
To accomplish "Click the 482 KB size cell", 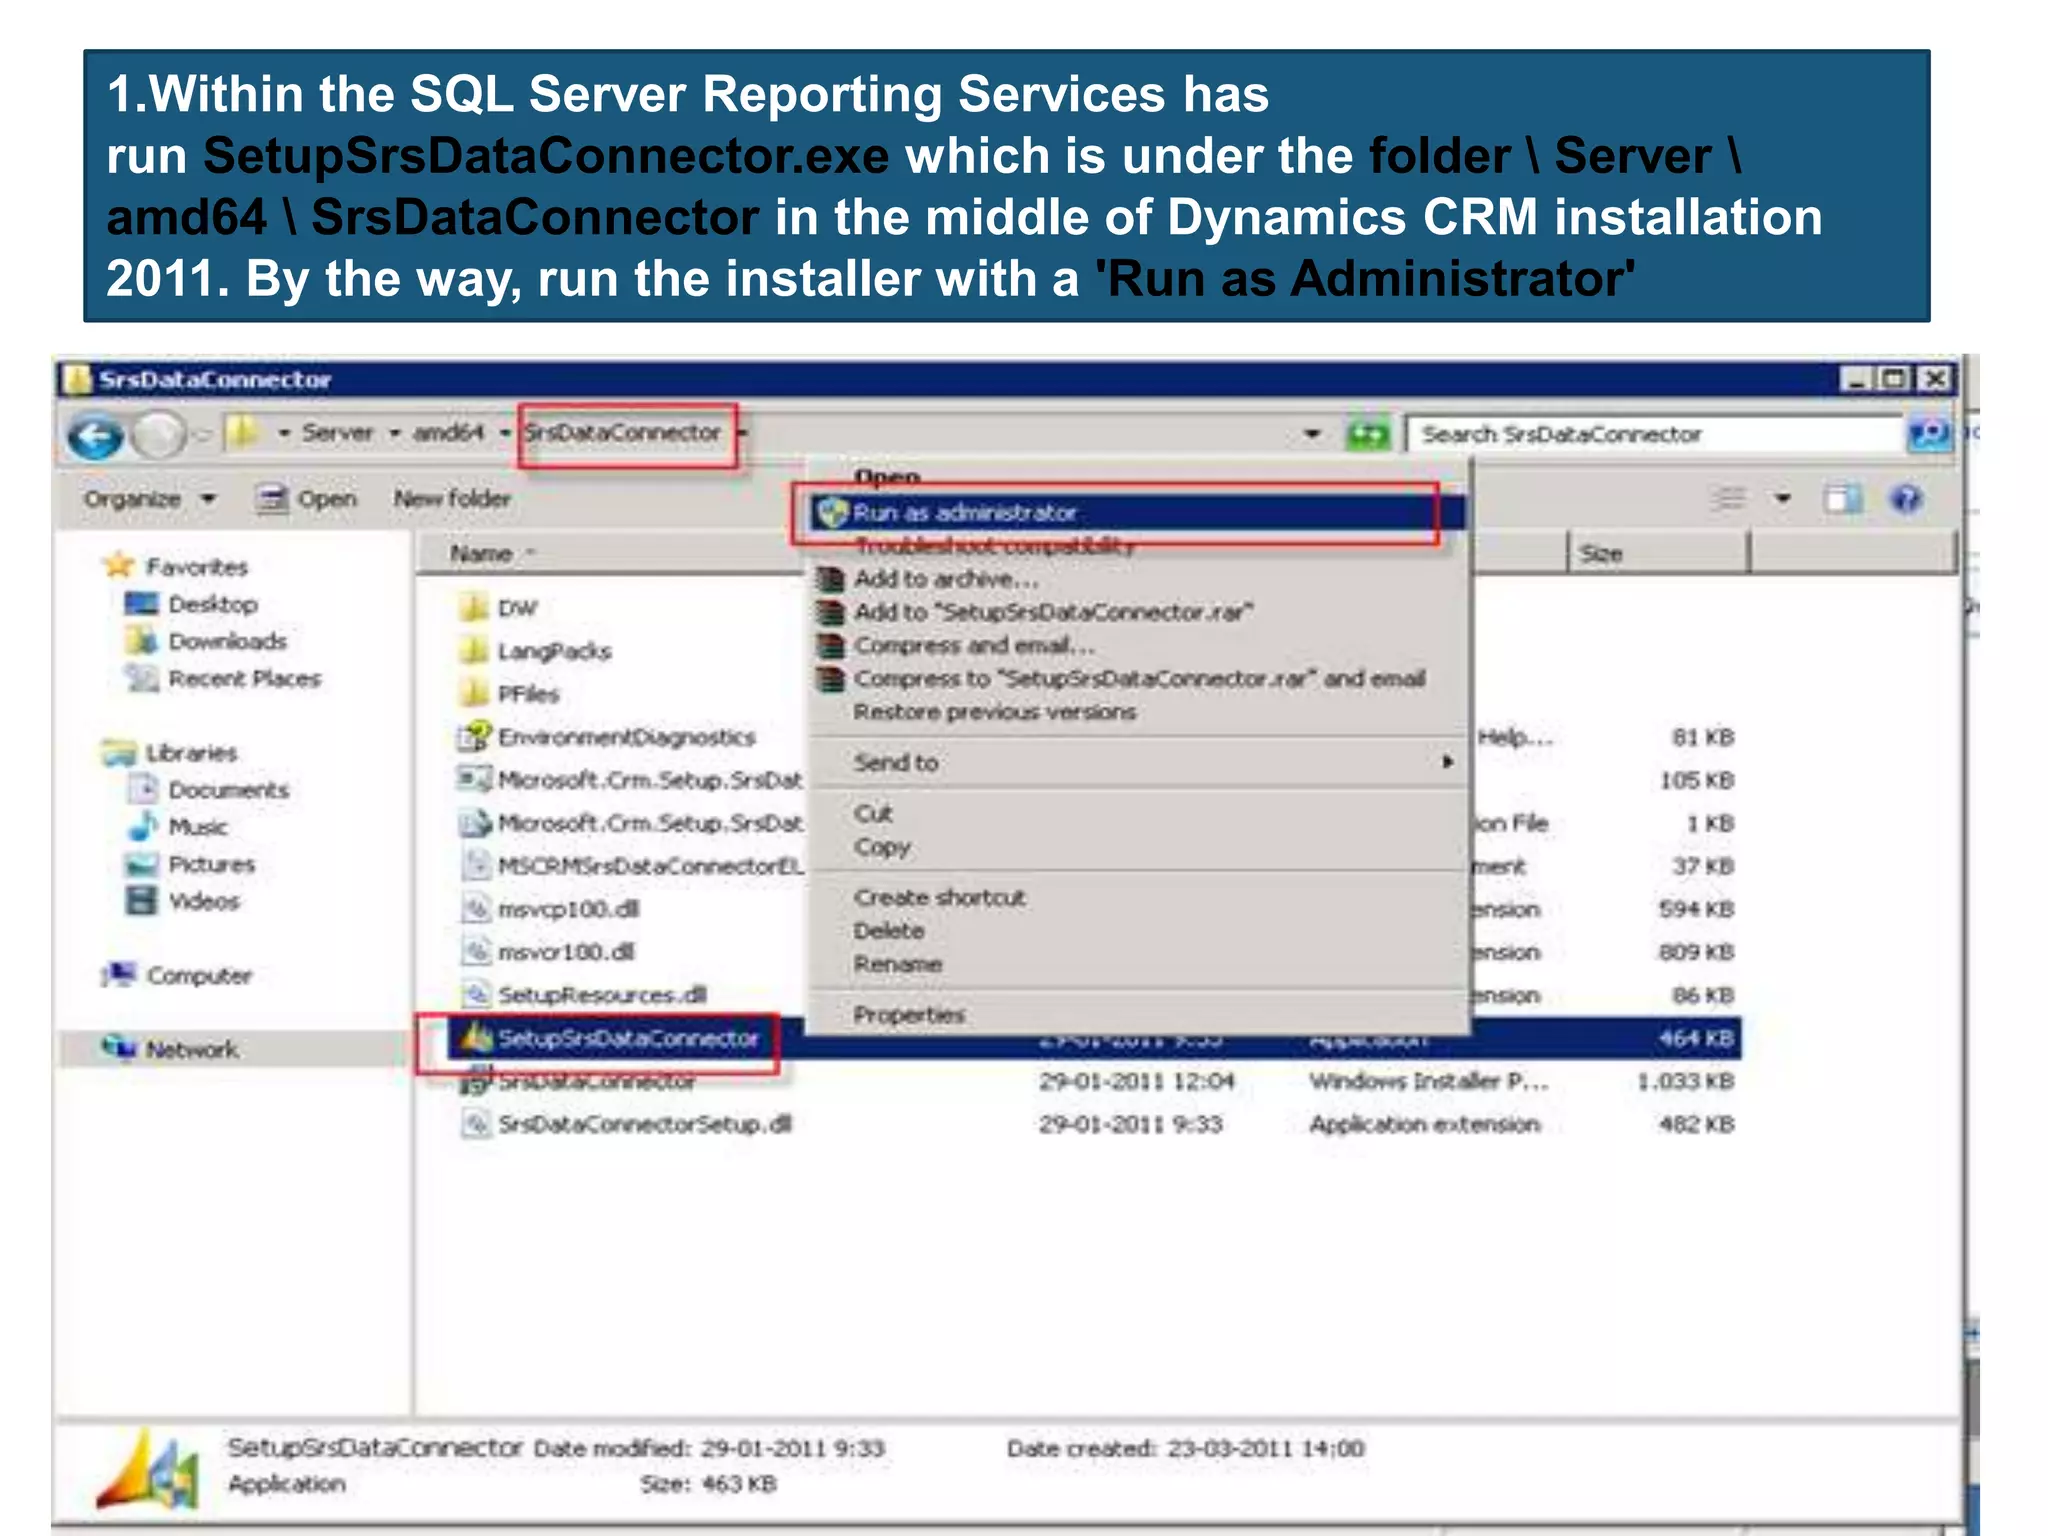I will click(1696, 1124).
